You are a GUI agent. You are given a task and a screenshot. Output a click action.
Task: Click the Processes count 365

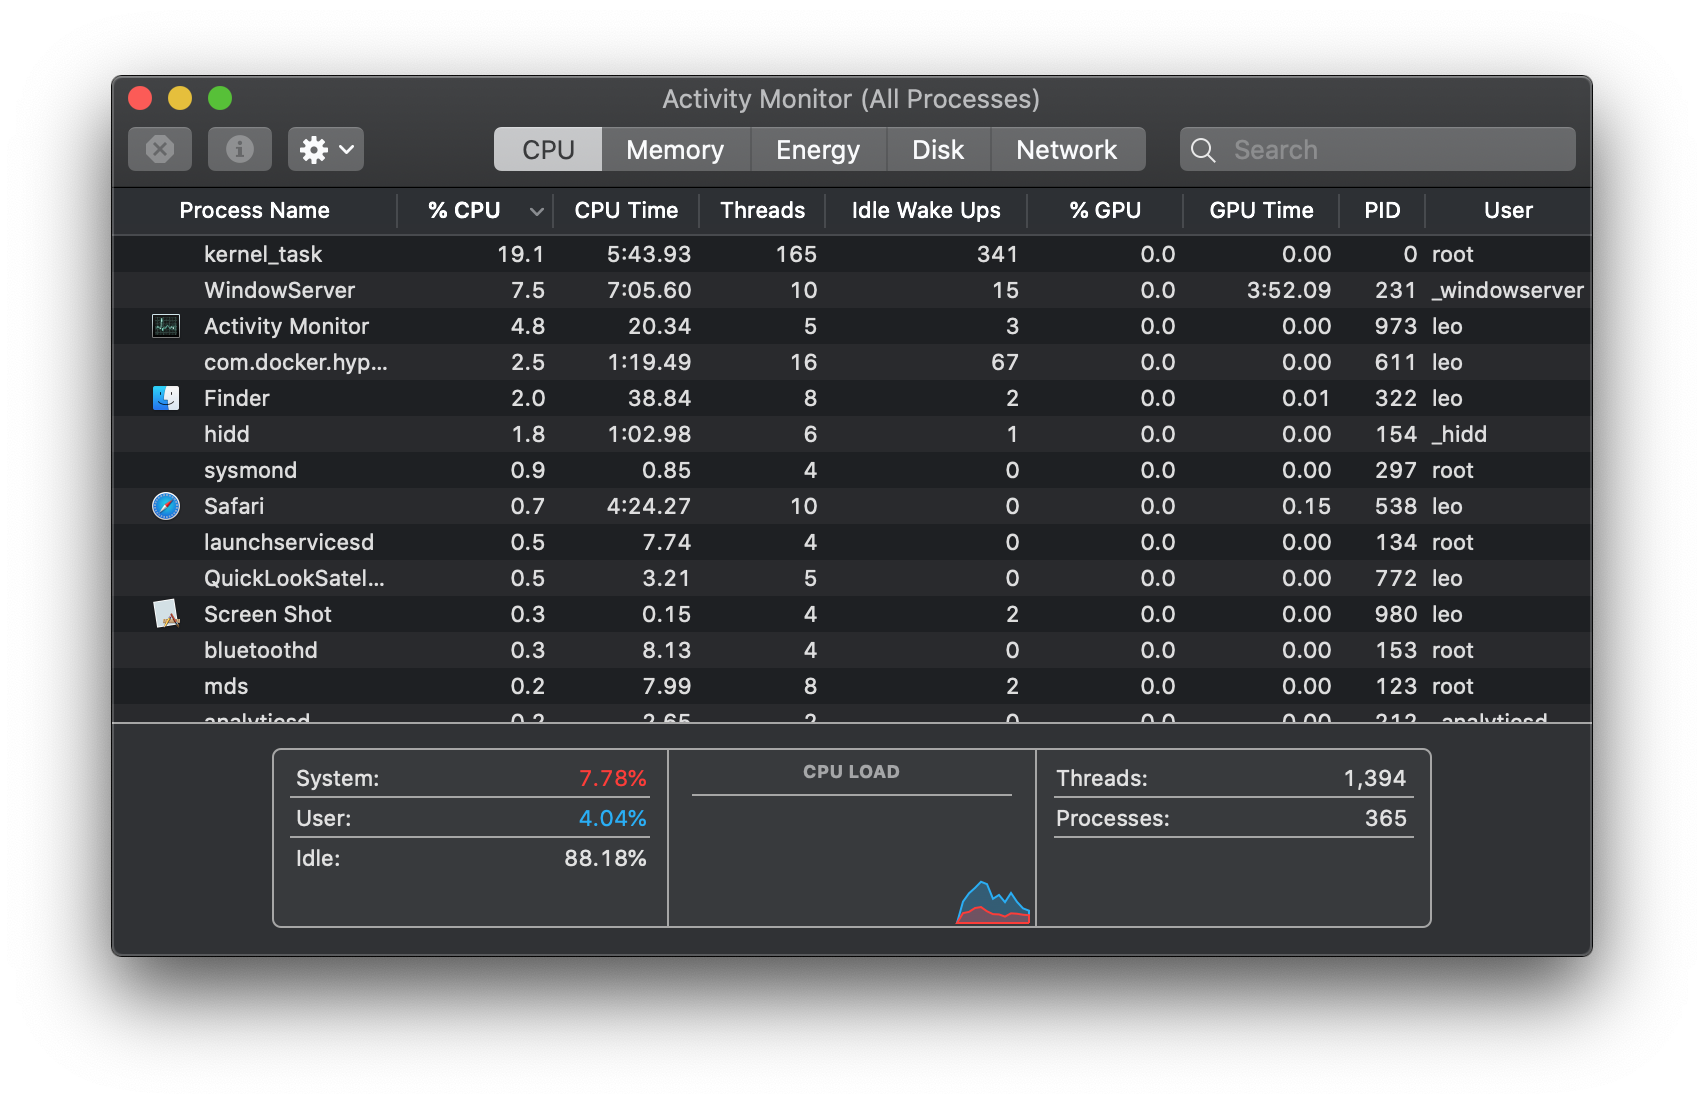[x=1386, y=818]
